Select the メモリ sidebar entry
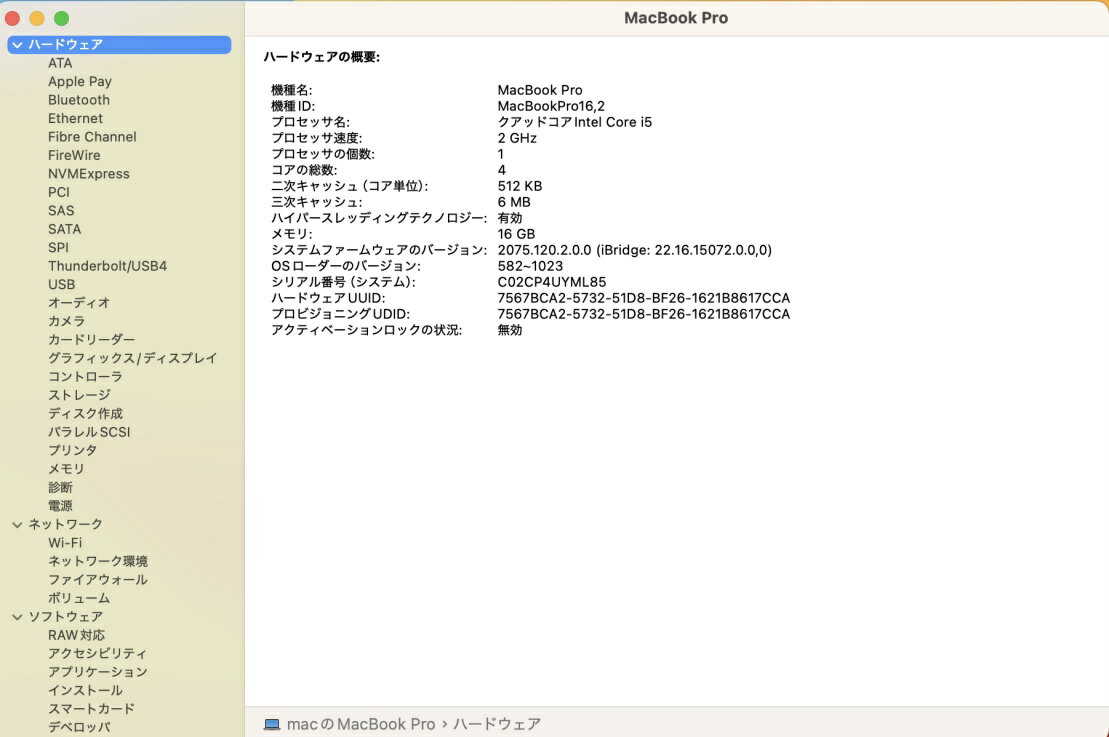The height and width of the screenshot is (737, 1109). [66, 469]
